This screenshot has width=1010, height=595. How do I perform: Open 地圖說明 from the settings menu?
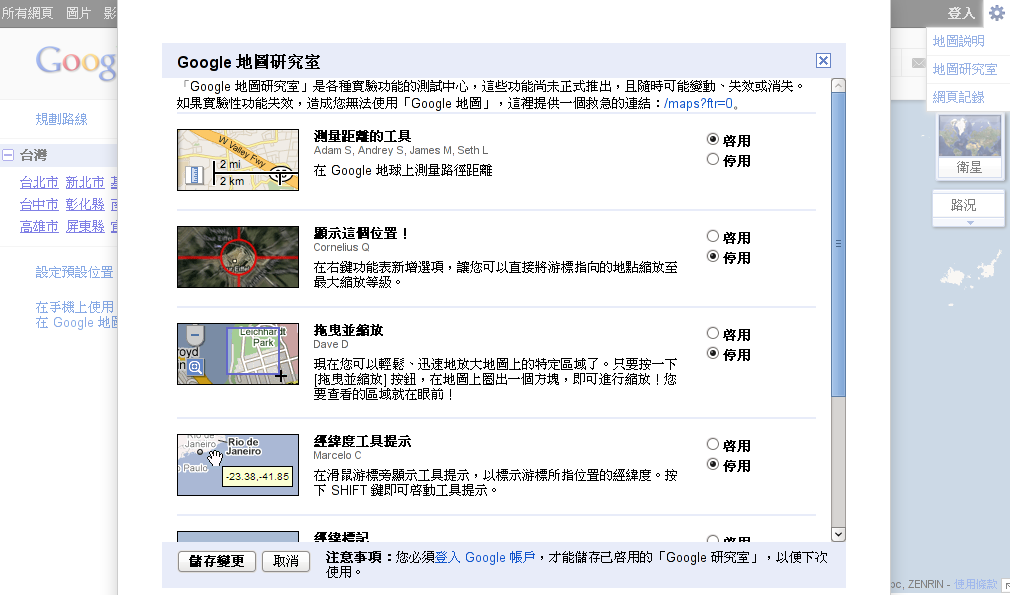[958, 41]
